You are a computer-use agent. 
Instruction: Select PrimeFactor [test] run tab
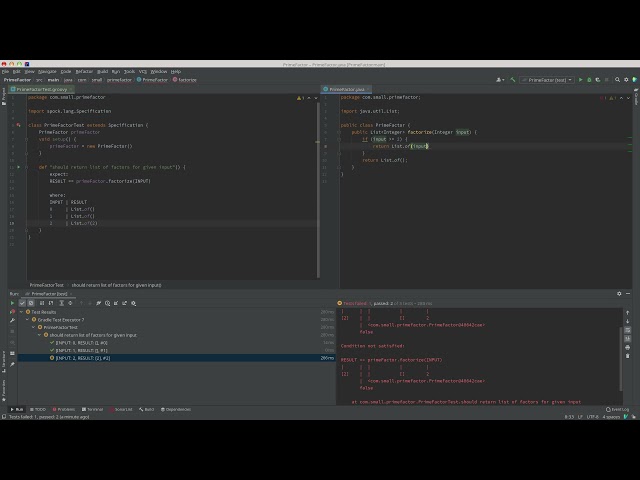pyautogui.click(x=49, y=294)
